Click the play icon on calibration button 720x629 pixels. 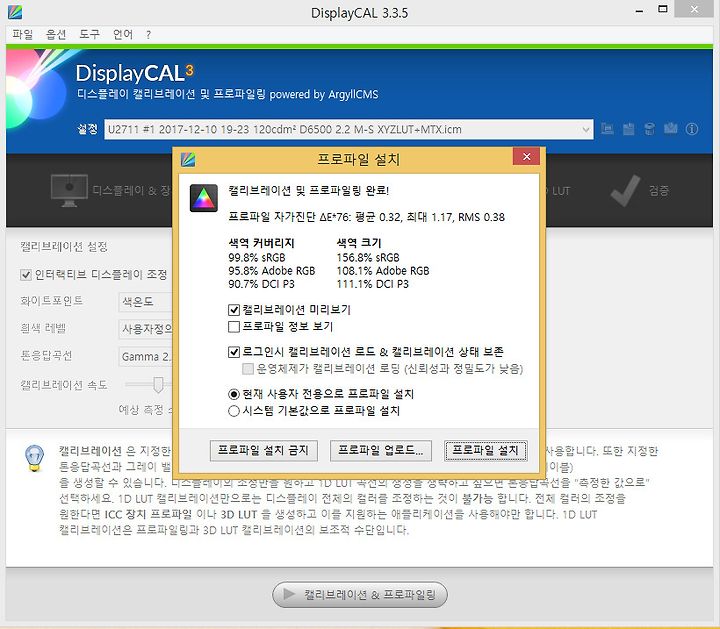[x=289, y=594]
